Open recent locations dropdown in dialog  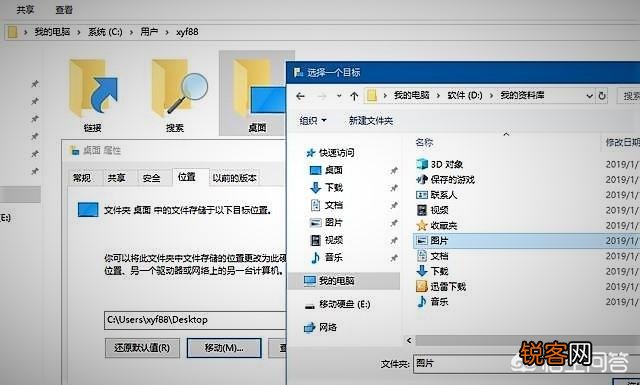click(x=339, y=96)
